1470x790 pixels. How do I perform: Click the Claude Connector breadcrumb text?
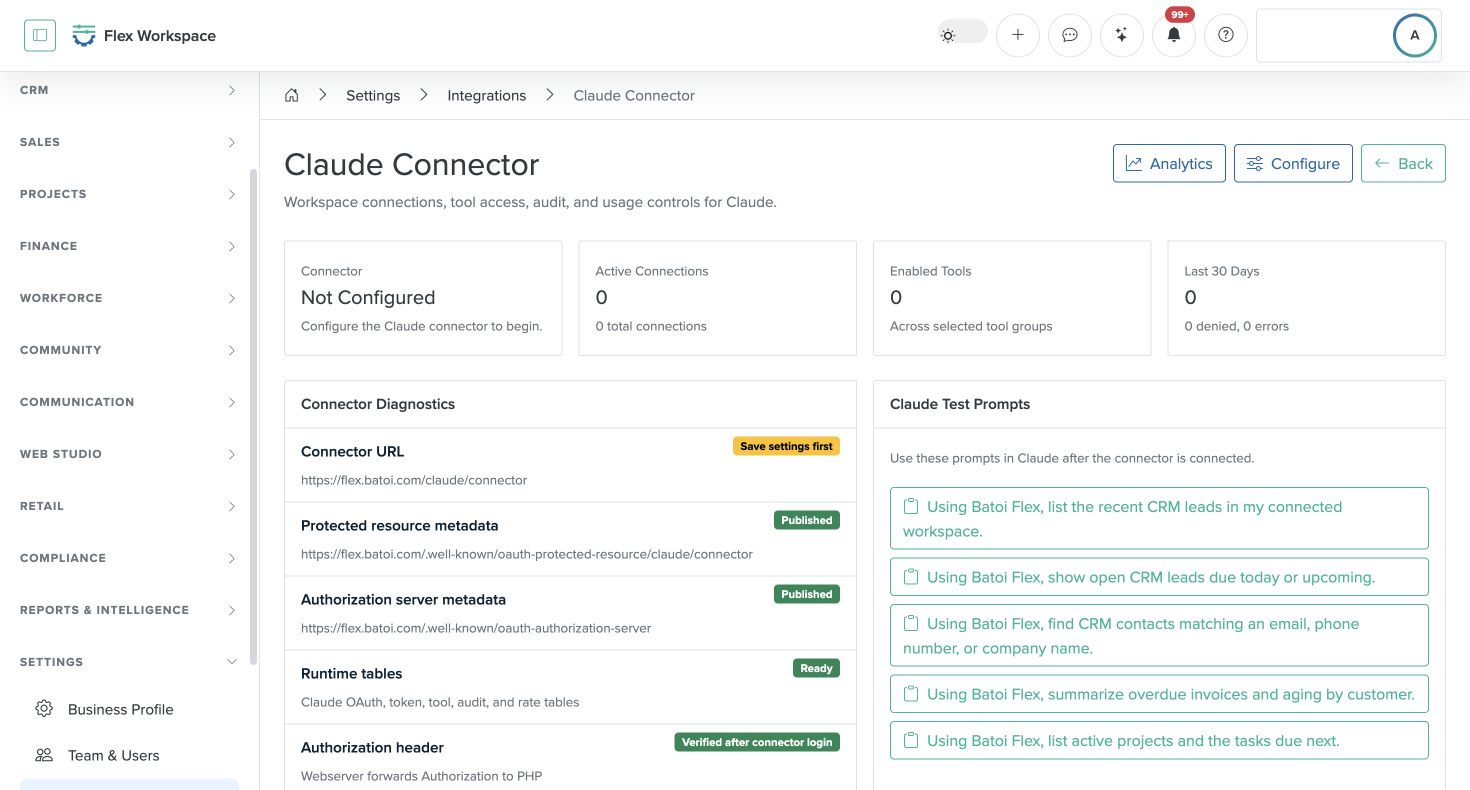click(634, 95)
